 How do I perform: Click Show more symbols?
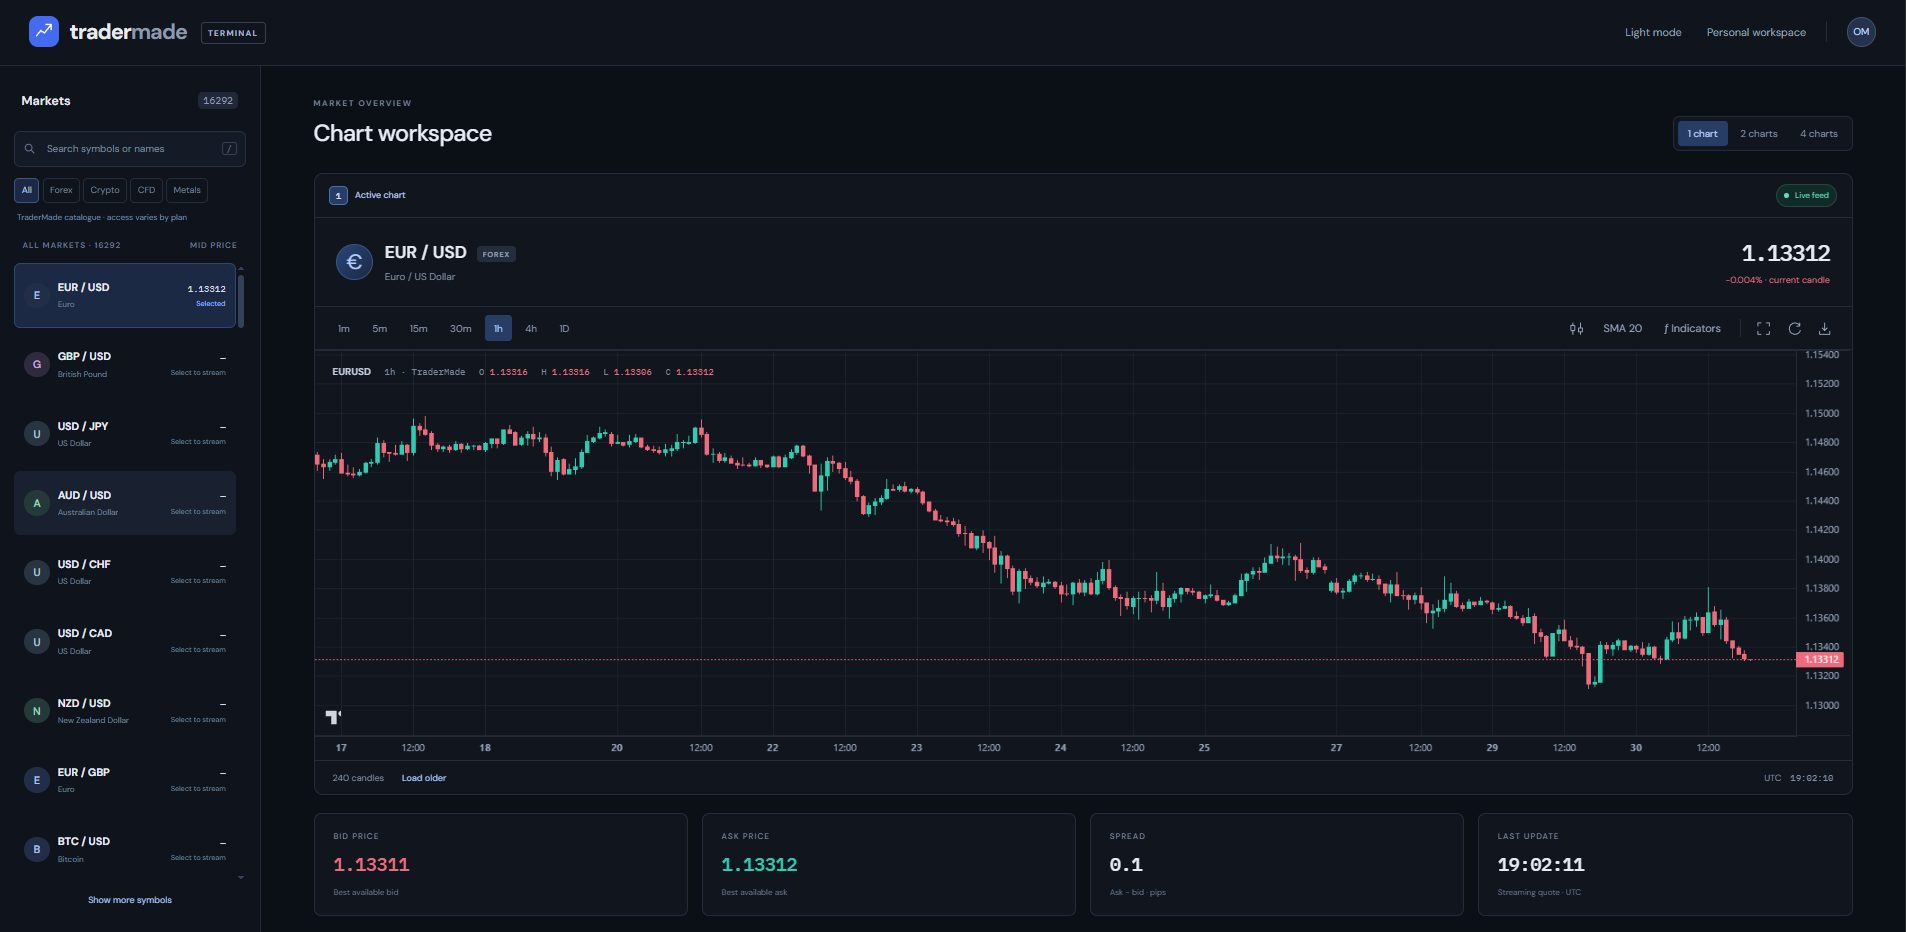click(x=130, y=900)
